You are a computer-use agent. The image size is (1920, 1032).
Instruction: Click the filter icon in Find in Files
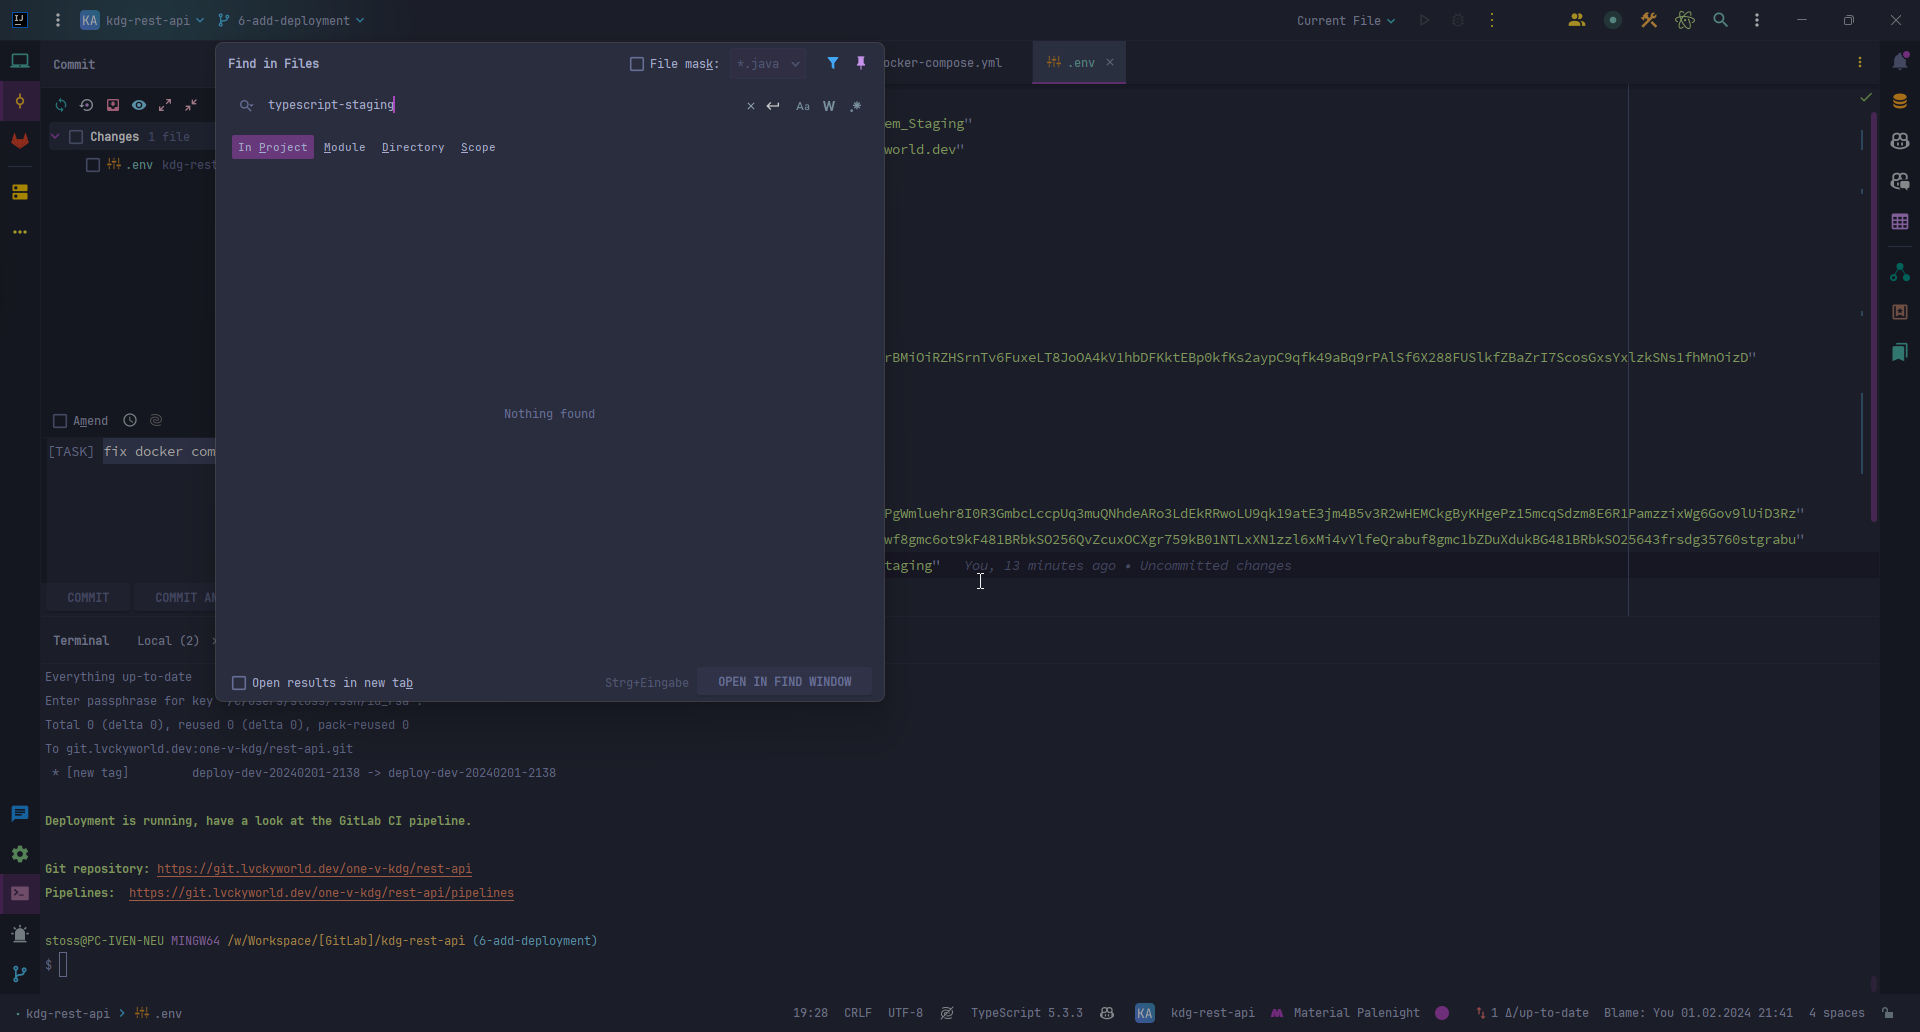832,63
